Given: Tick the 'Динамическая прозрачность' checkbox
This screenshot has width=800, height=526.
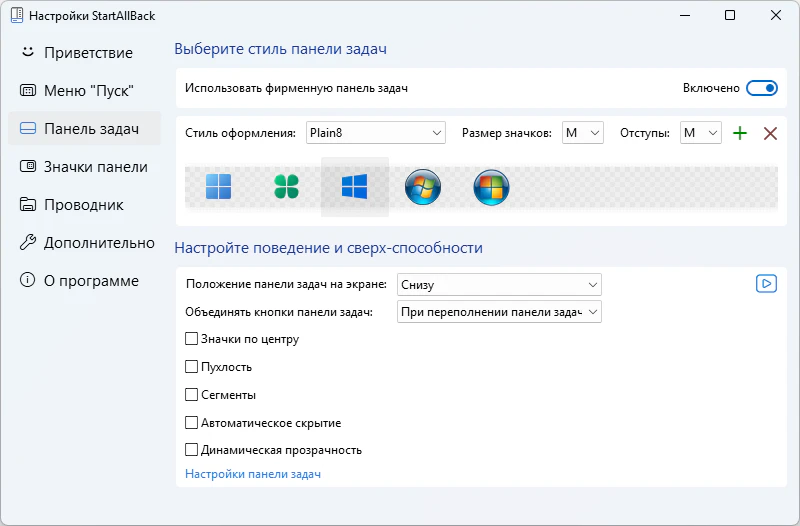Looking at the screenshot, I should coord(192,450).
